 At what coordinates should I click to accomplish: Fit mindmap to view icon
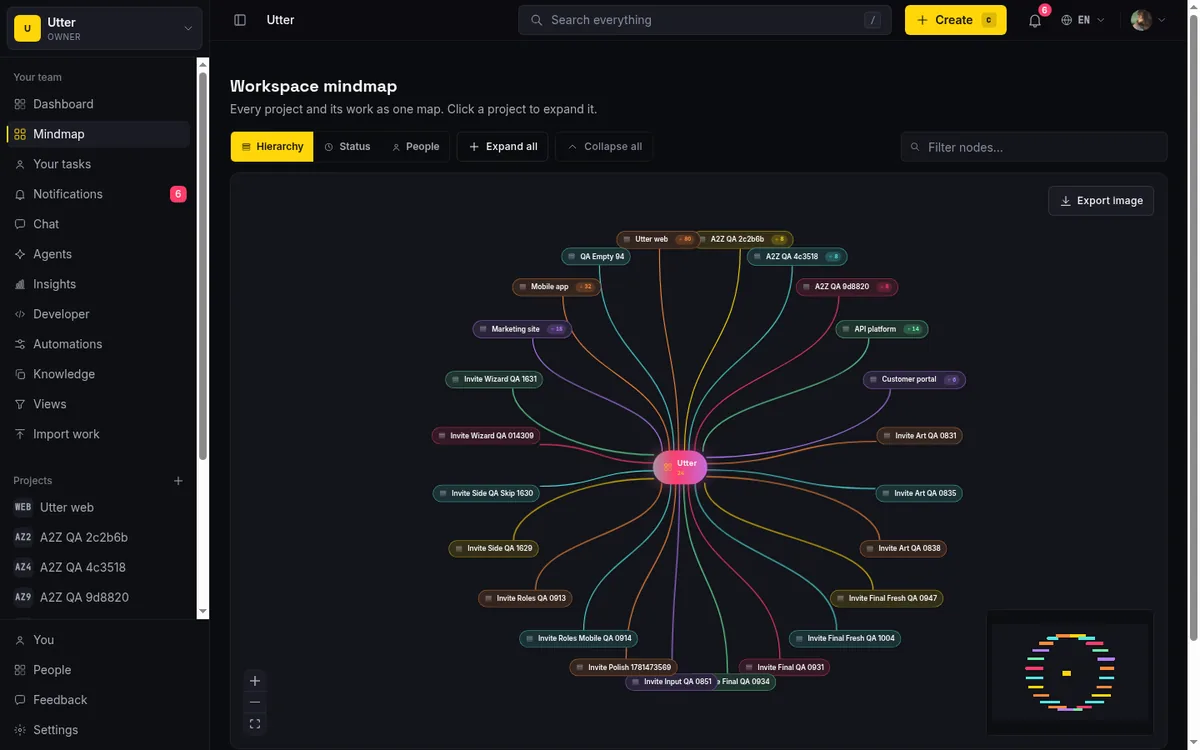pos(255,724)
